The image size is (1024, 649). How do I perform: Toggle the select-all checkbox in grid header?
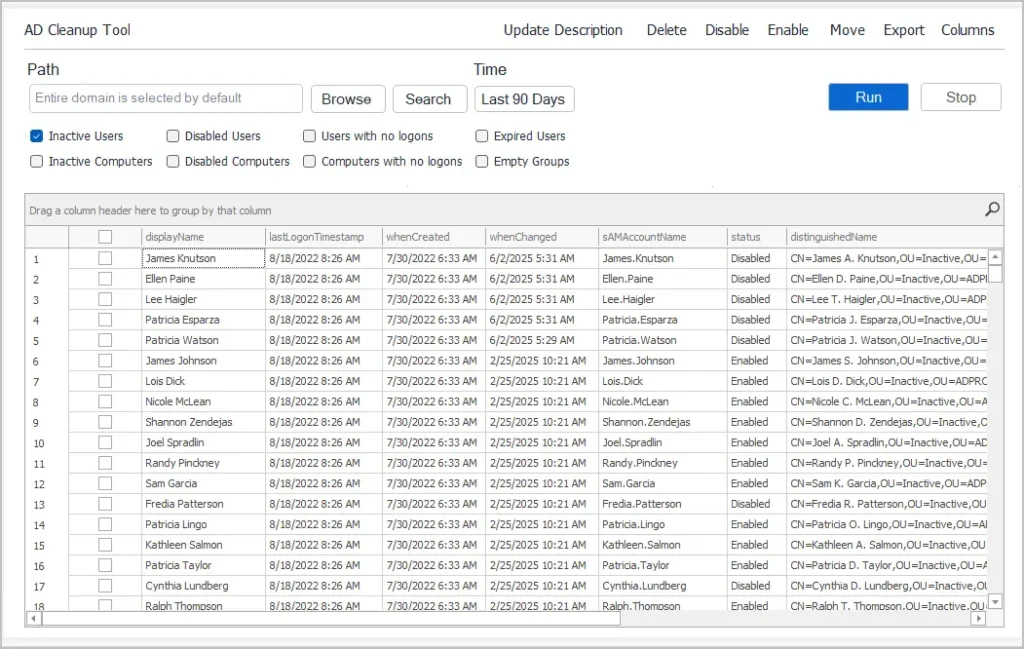[x=104, y=237]
